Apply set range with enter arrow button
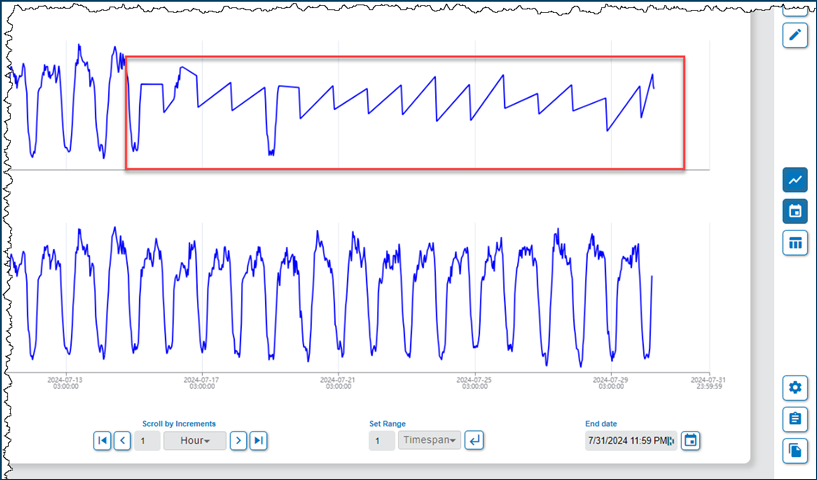The image size is (817, 480). tap(475, 440)
